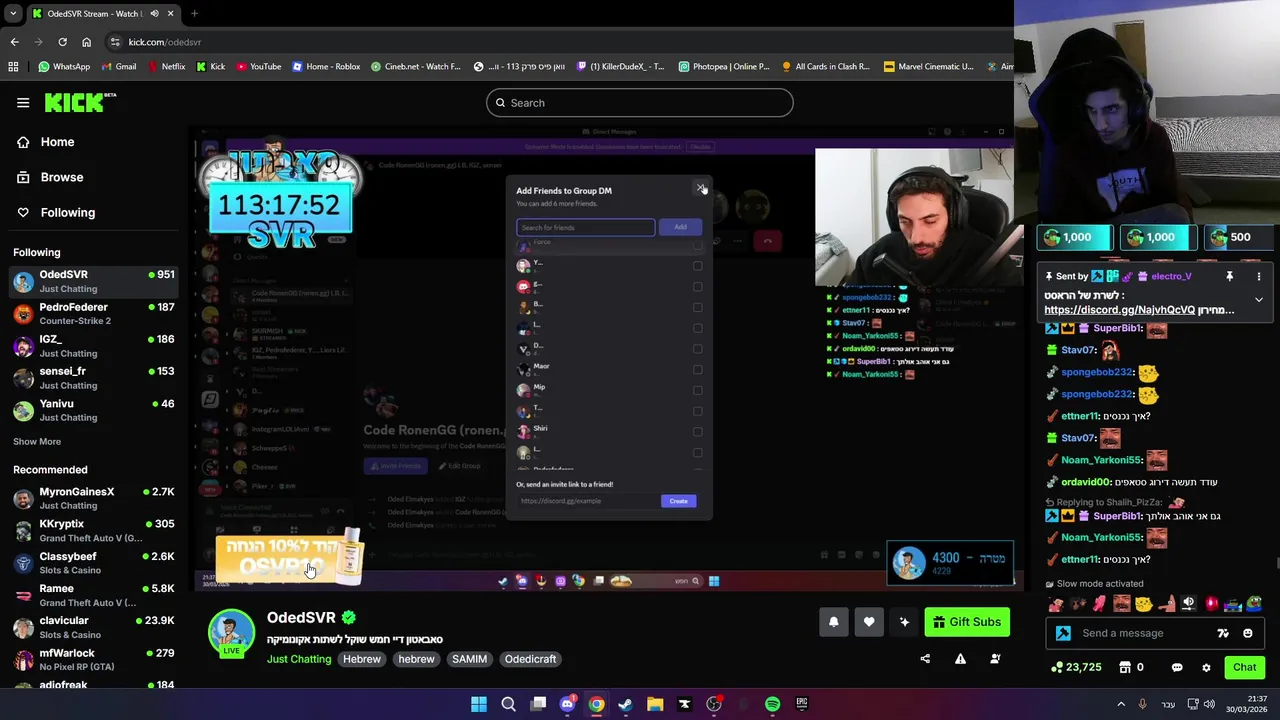Viewport: 1280px width, 720px height.
Task: Open PedroFederer's channel in Following
Action: point(93,314)
